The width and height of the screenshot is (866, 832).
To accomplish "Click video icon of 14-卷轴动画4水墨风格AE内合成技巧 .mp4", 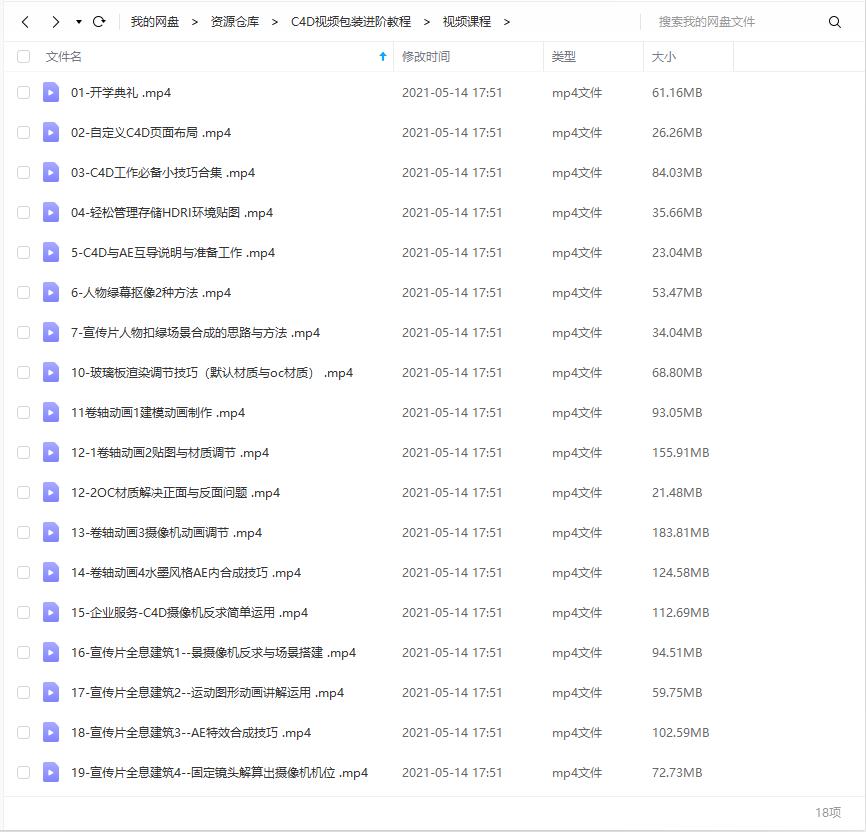I will click(51, 572).
